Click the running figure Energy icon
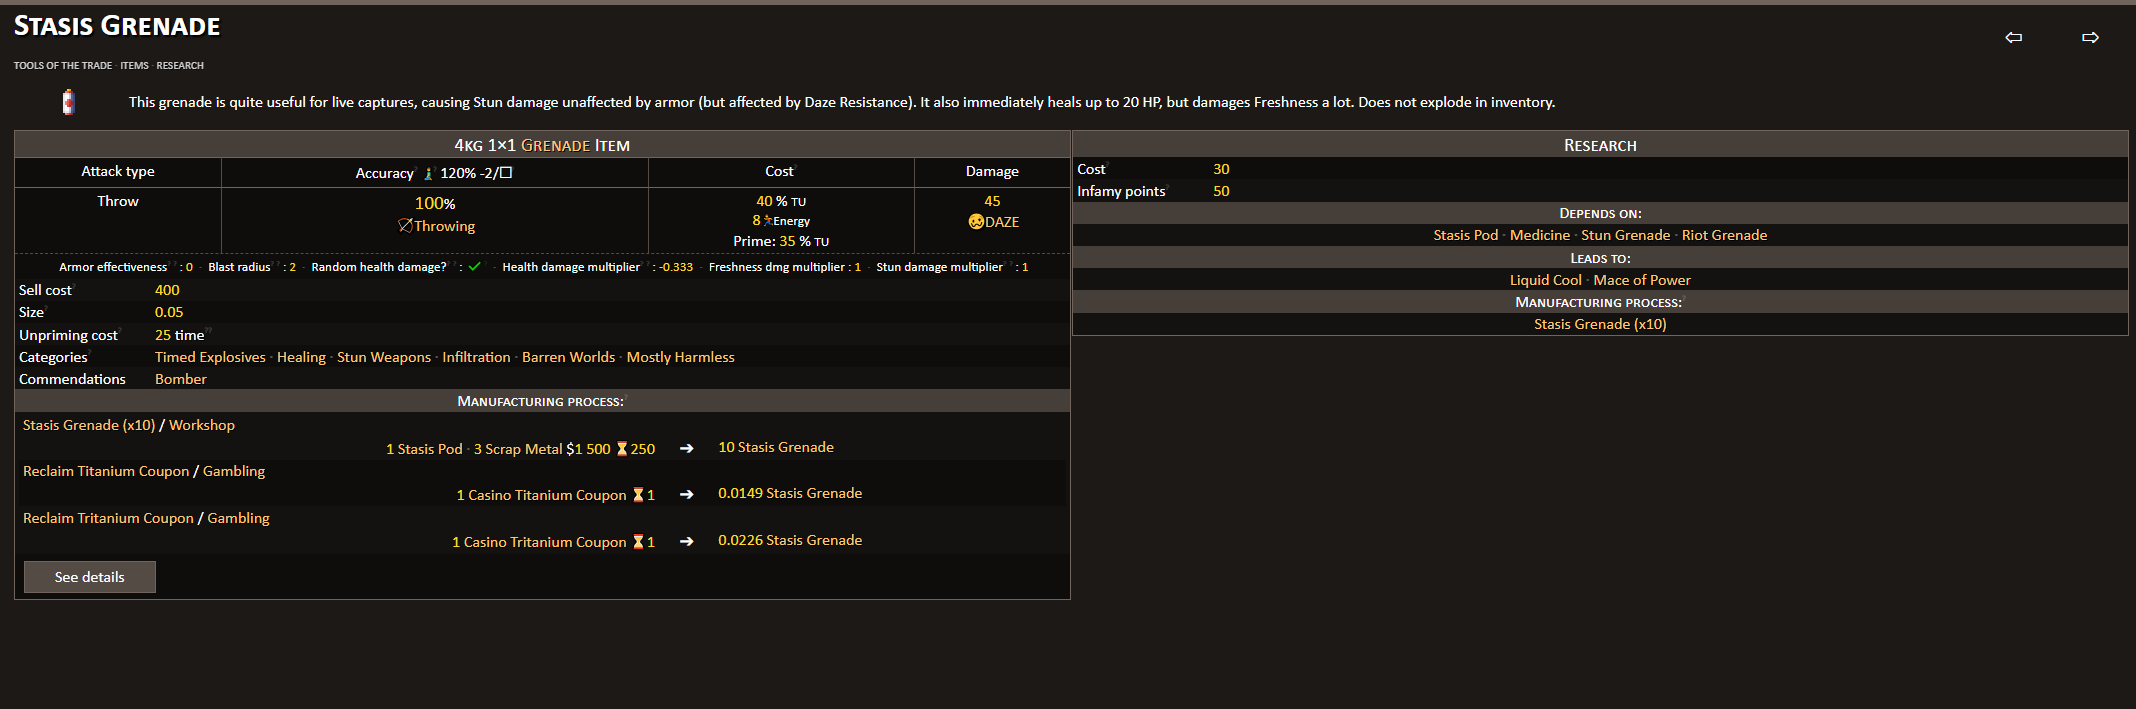This screenshot has height=709, width=2136. click(768, 221)
